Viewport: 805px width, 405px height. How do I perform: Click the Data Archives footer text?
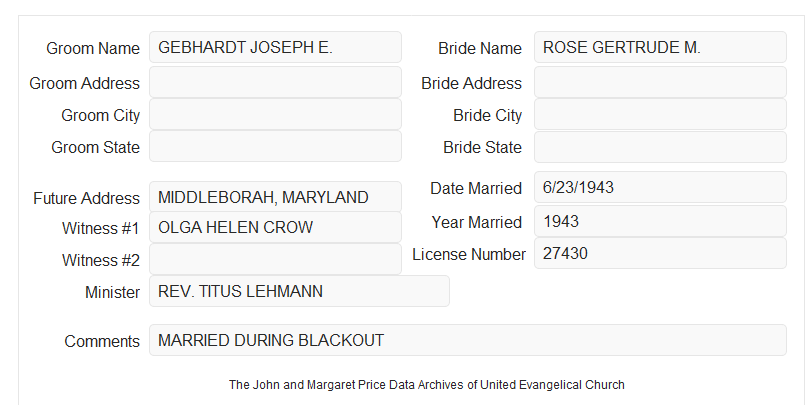(427, 385)
